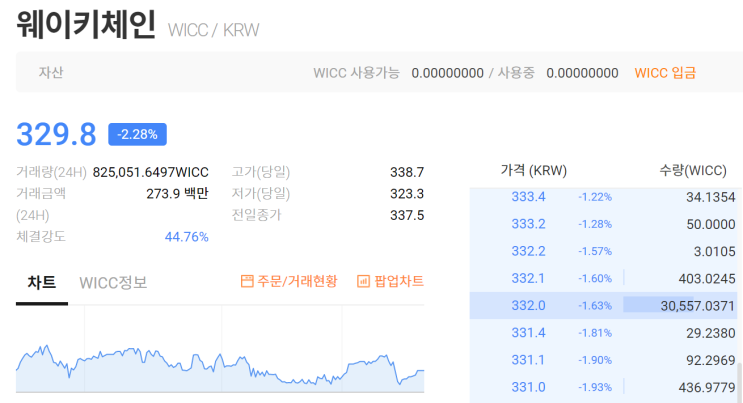Select order book price 333.4
Screen dimensions: 743x403
pyautogui.click(x=528, y=196)
